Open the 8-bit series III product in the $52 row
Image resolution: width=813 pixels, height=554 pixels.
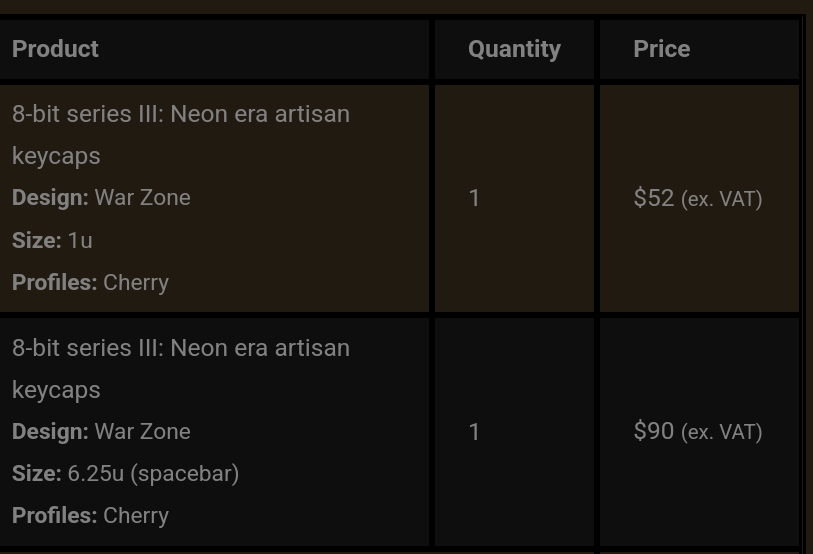[x=181, y=114]
